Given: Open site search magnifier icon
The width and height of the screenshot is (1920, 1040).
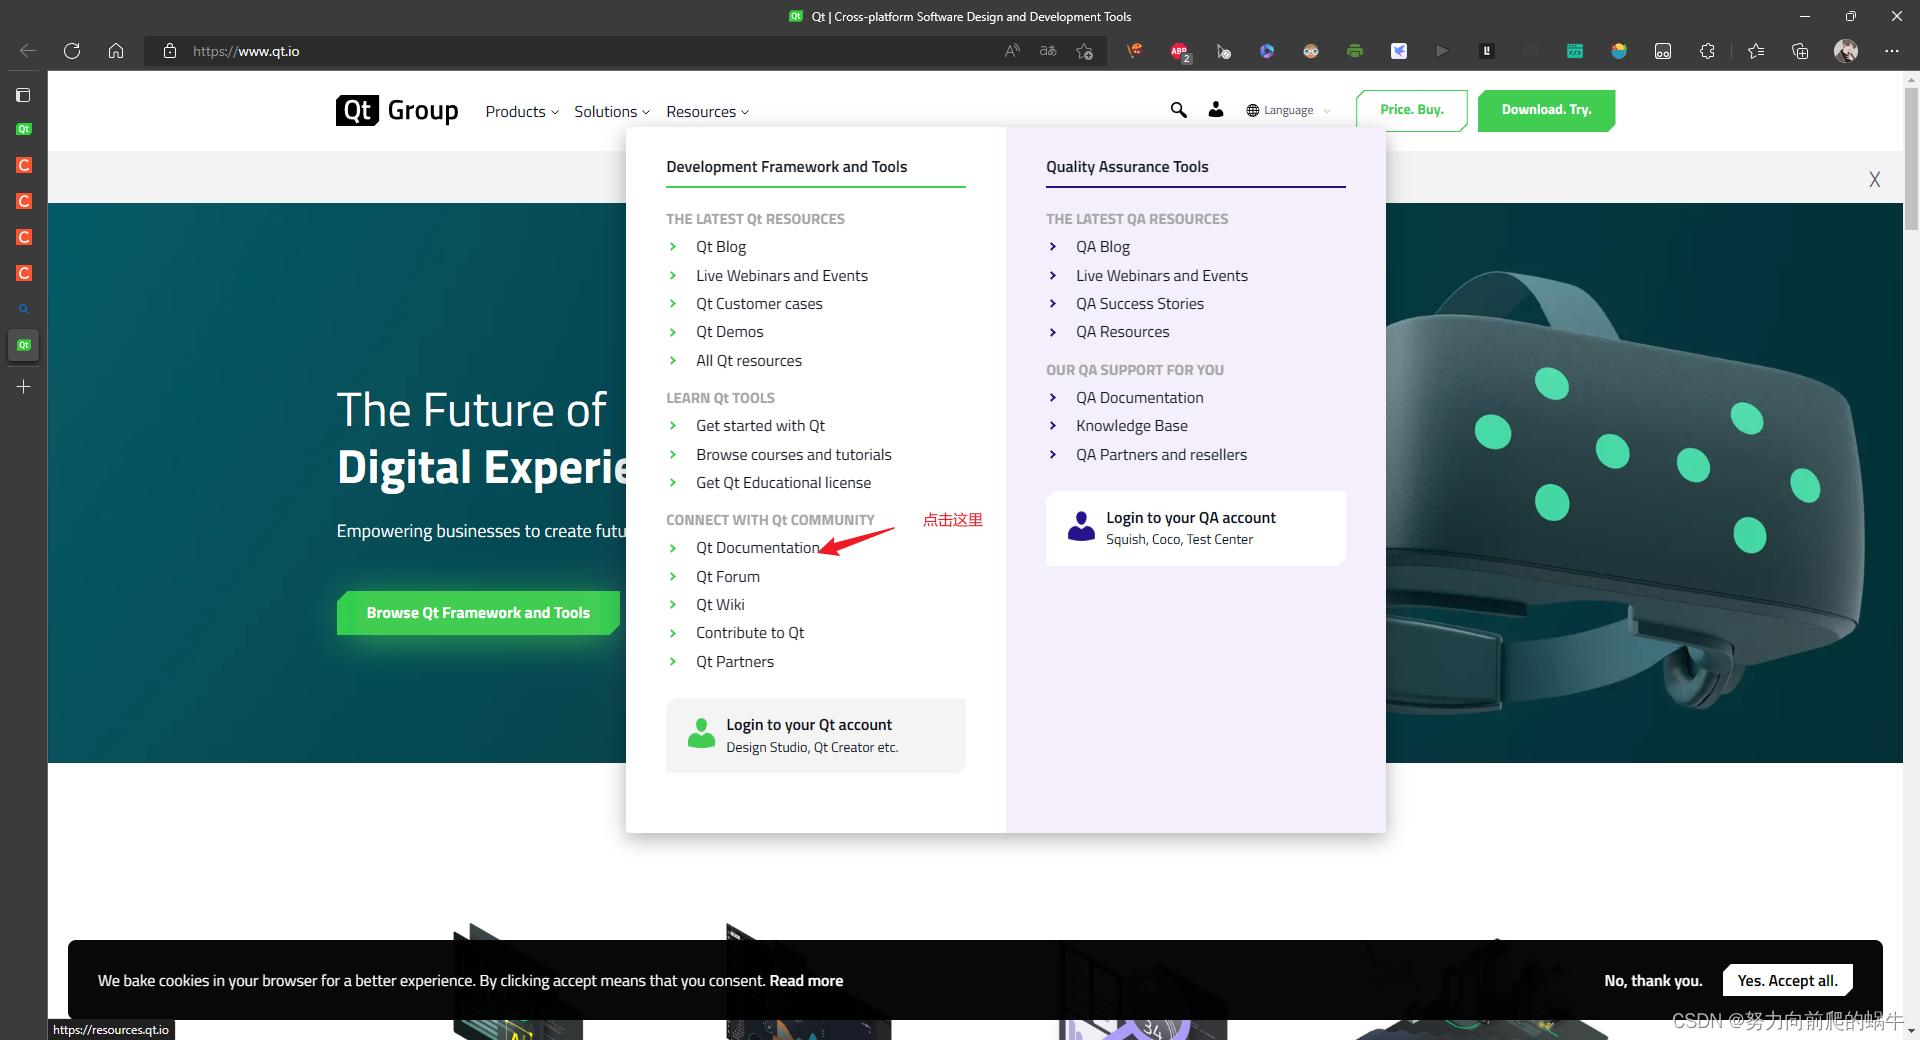Looking at the screenshot, I should click(x=1179, y=110).
